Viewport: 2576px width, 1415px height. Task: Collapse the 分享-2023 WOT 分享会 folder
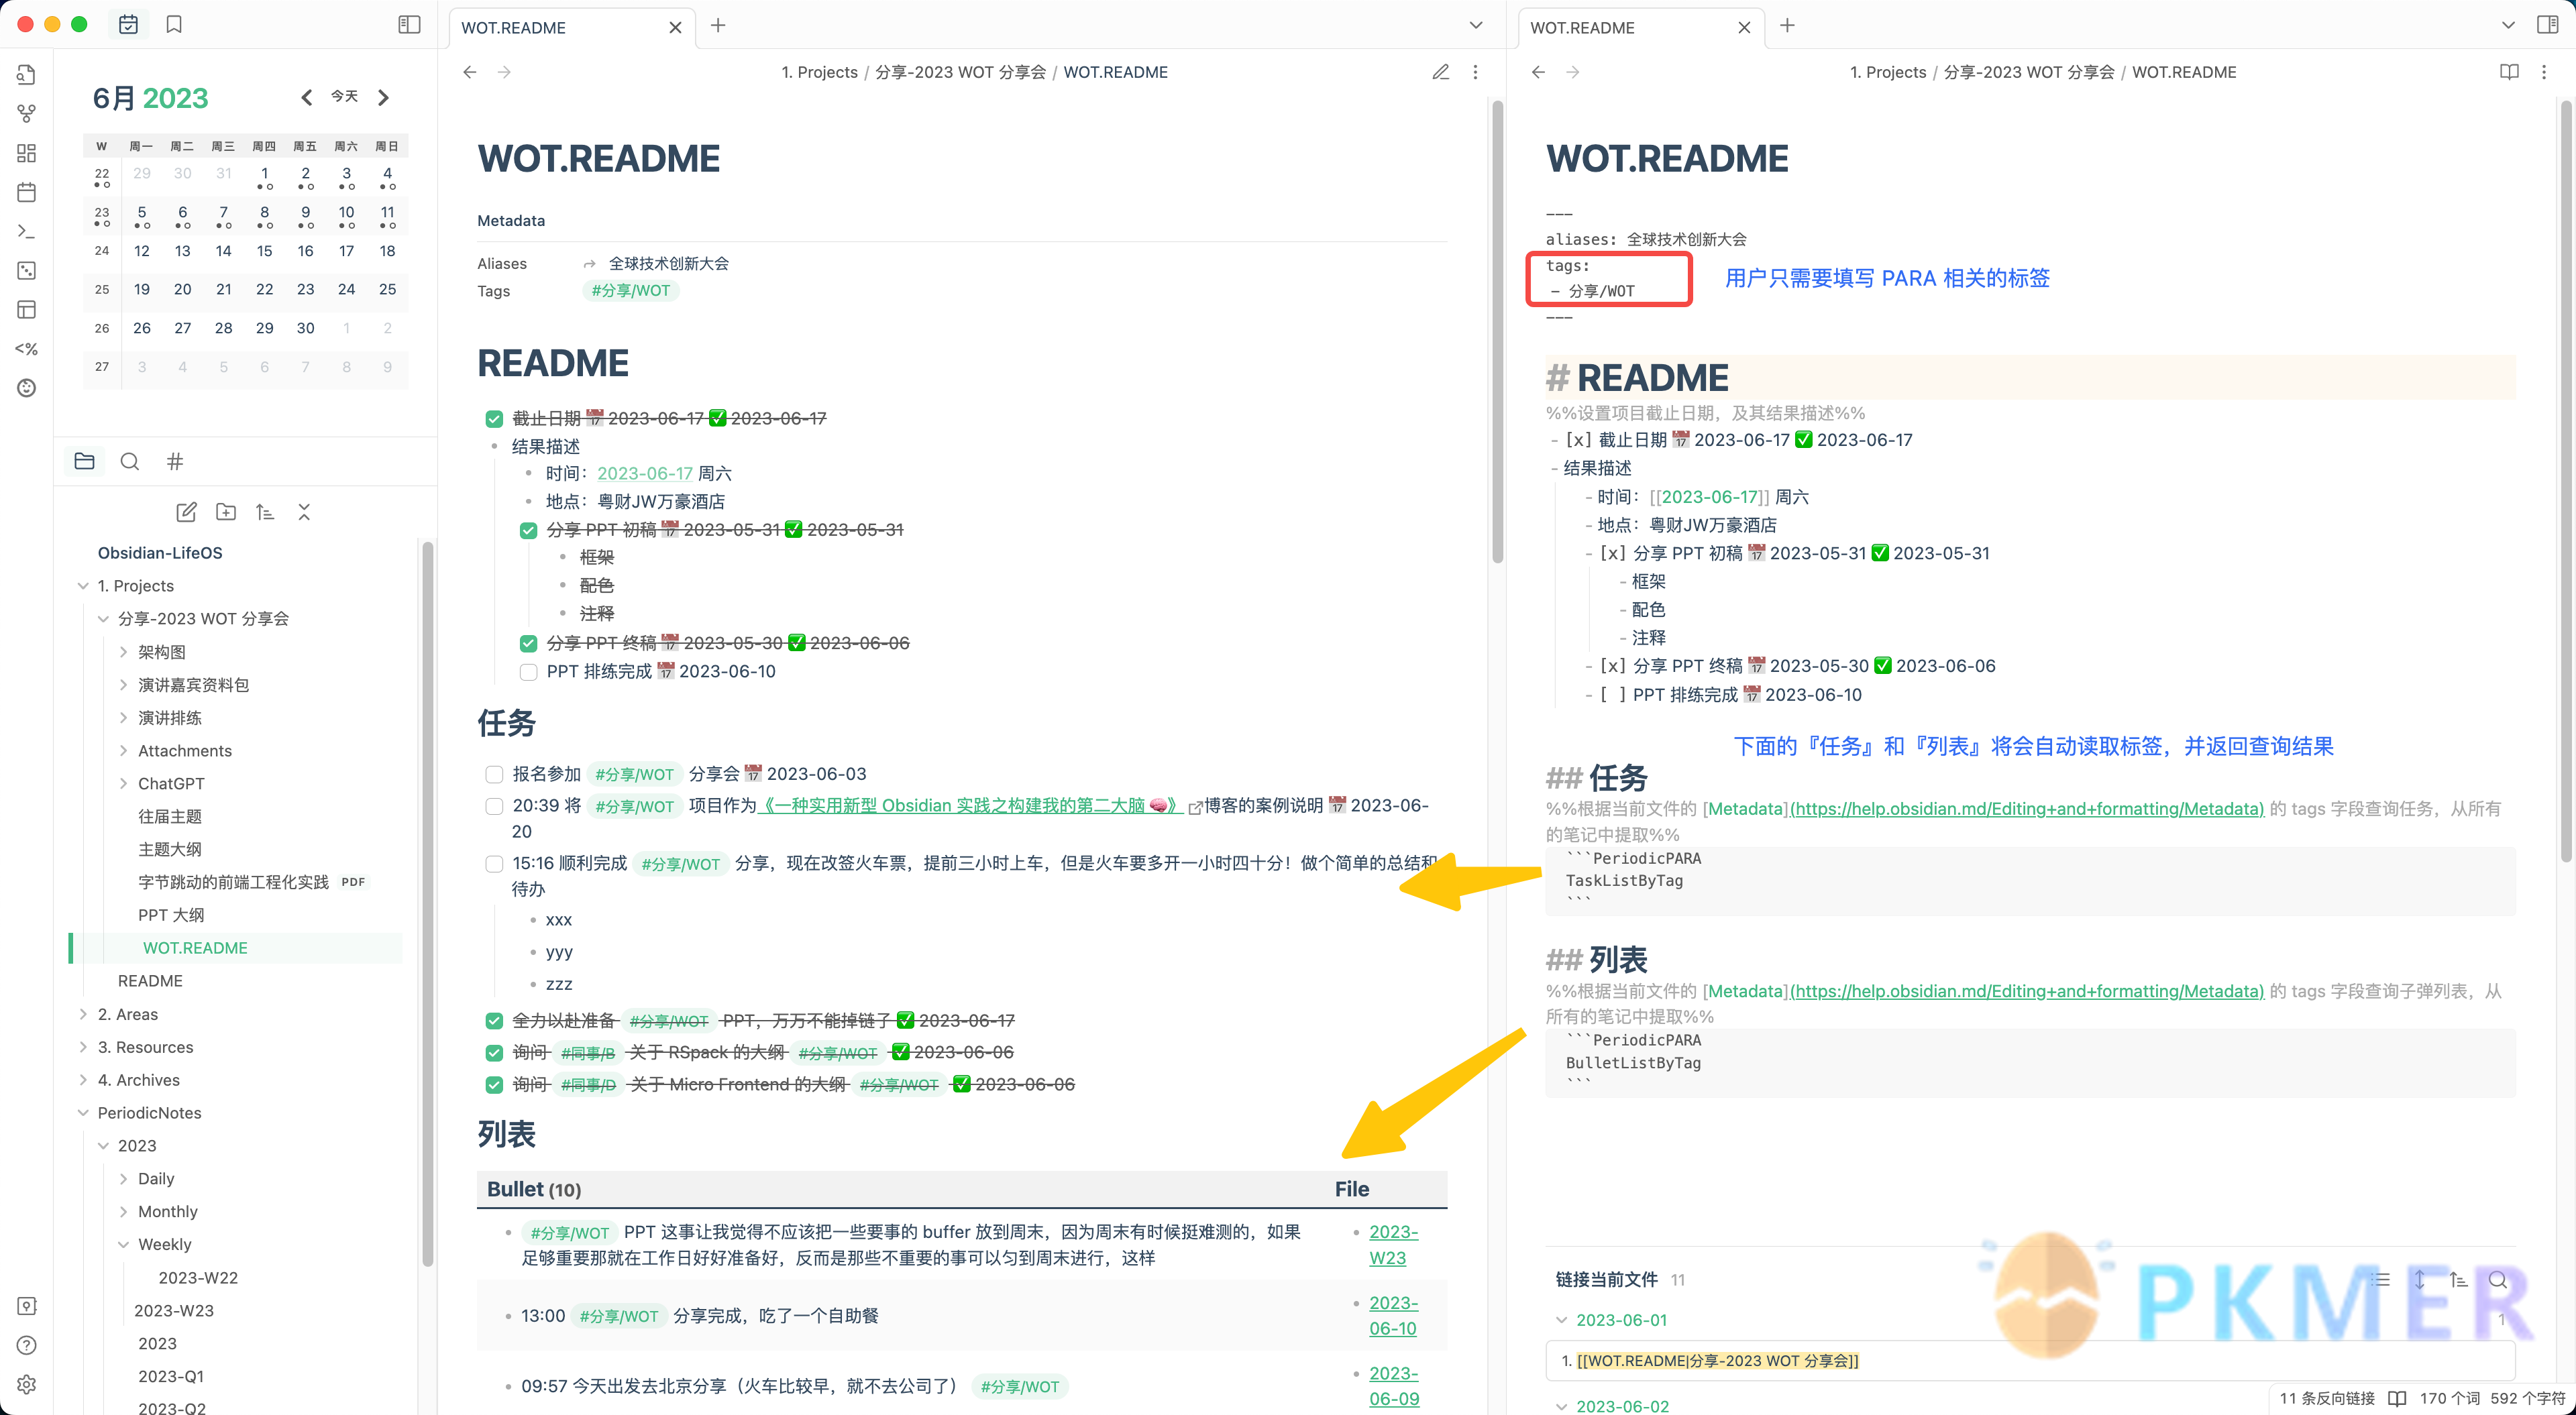(103, 619)
